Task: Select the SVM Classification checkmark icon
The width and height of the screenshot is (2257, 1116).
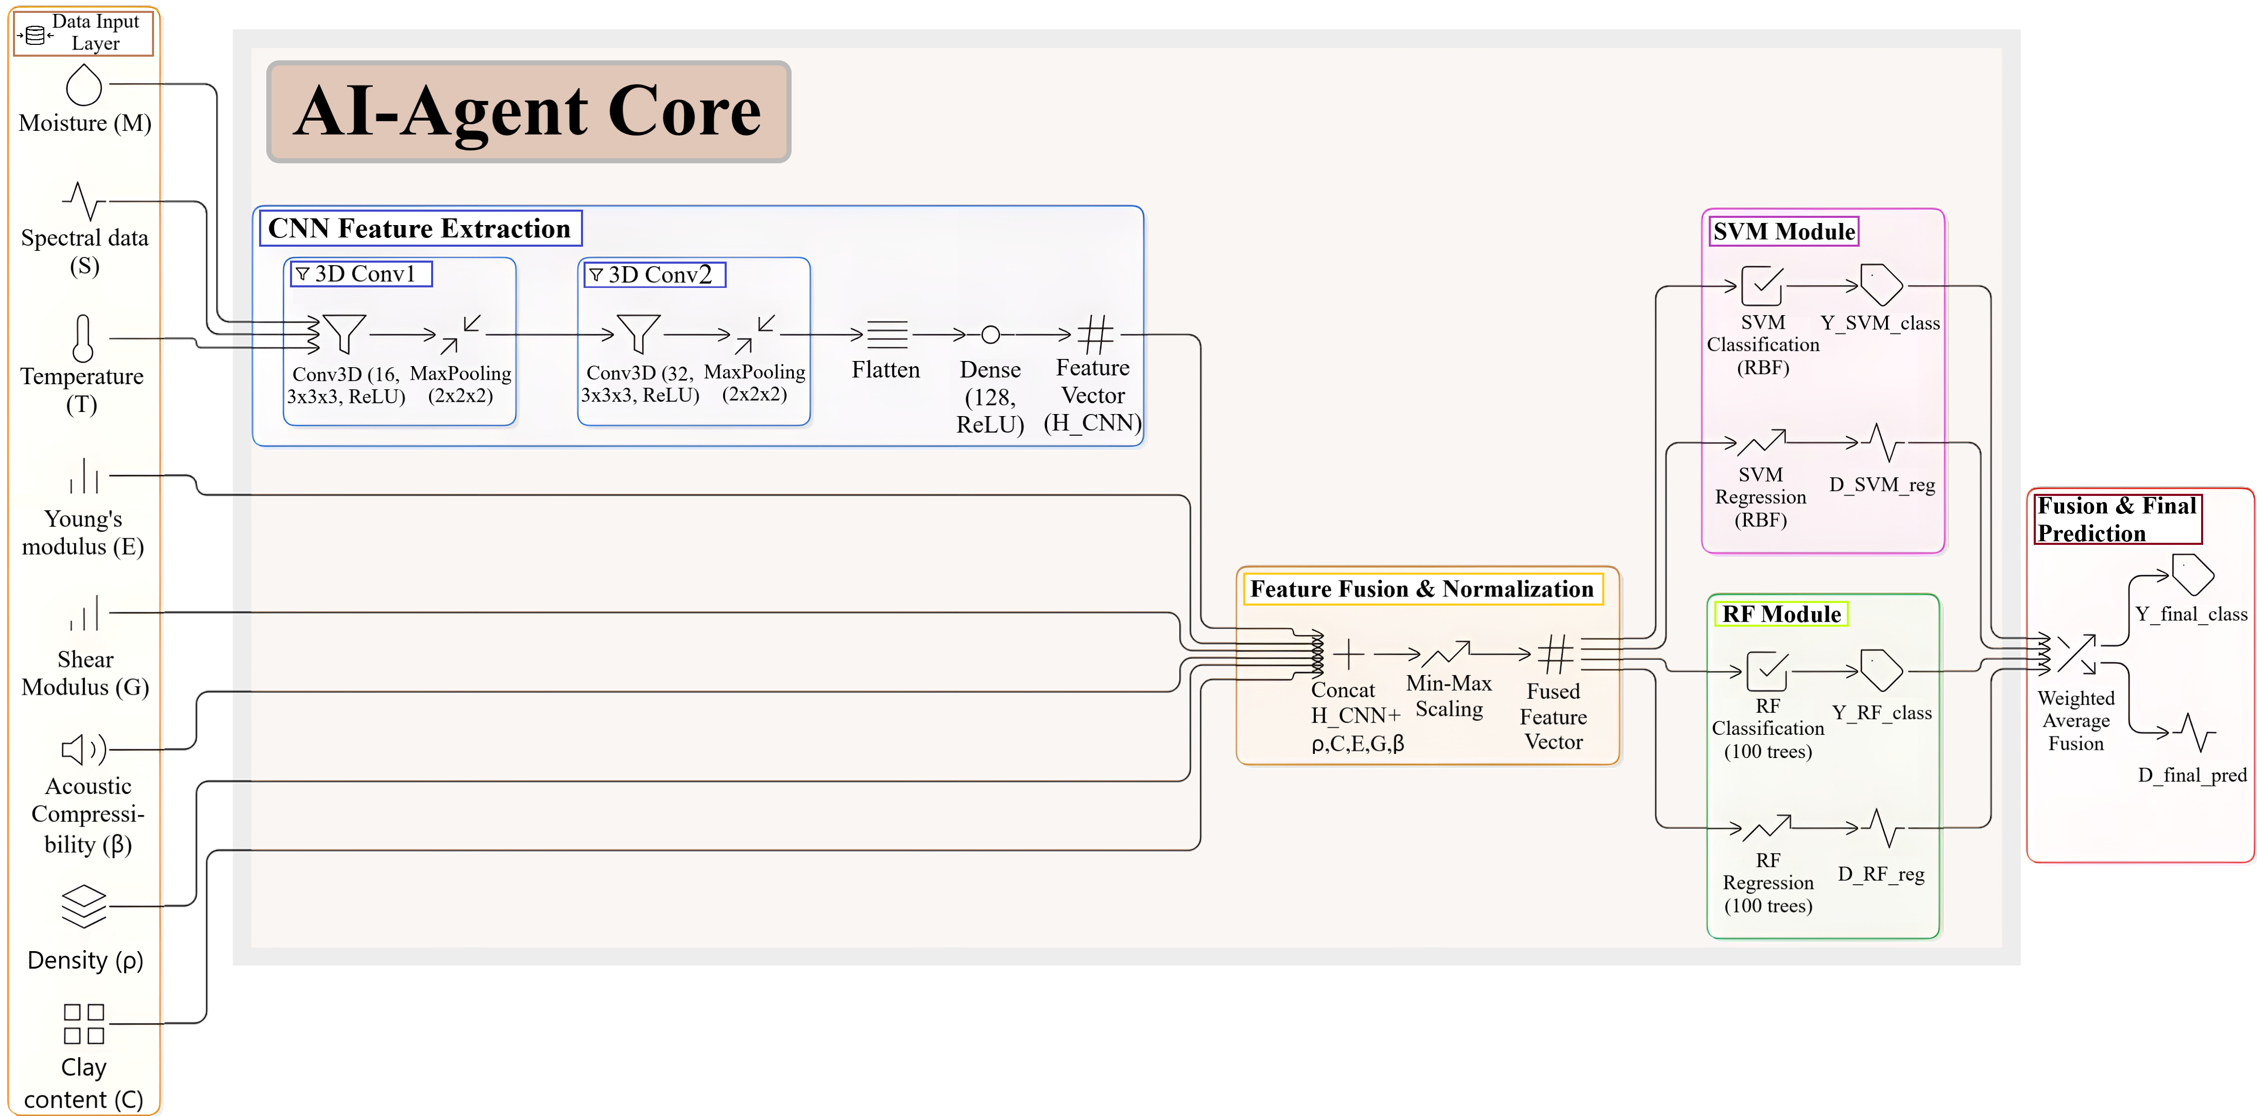Action: (1762, 286)
